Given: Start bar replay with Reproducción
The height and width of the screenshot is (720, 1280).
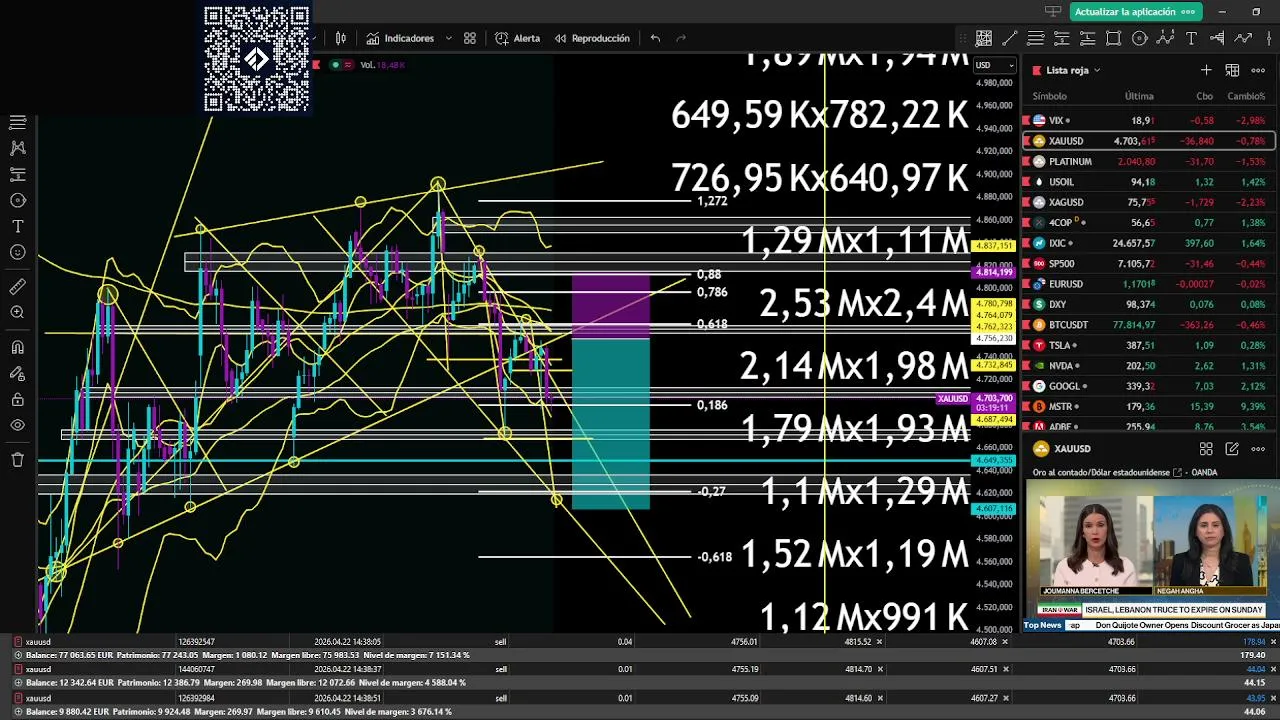Looking at the screenshot, I should [x=592, y=38].
